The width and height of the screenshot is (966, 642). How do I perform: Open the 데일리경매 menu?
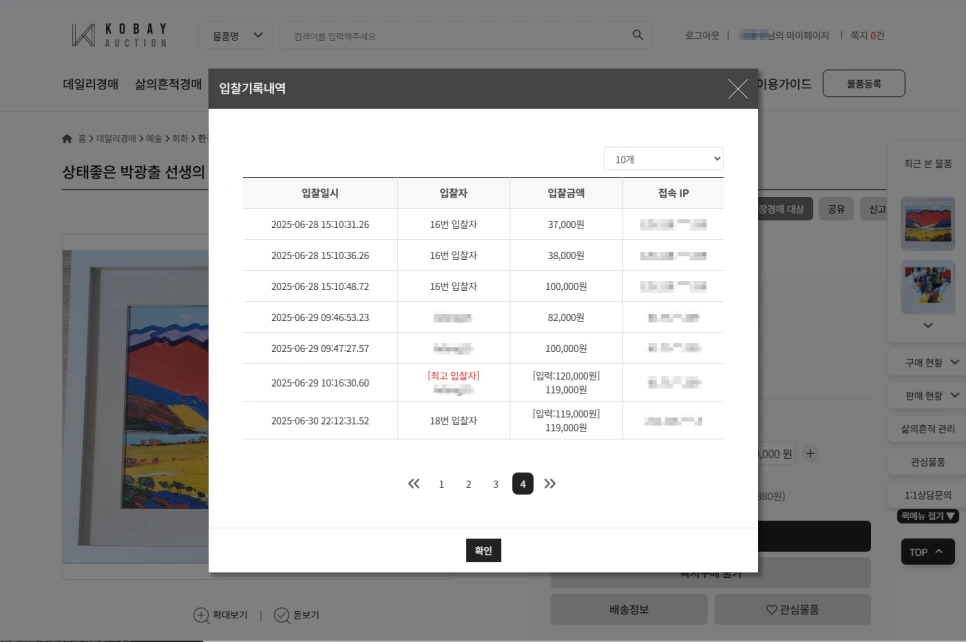click(91, 84)
